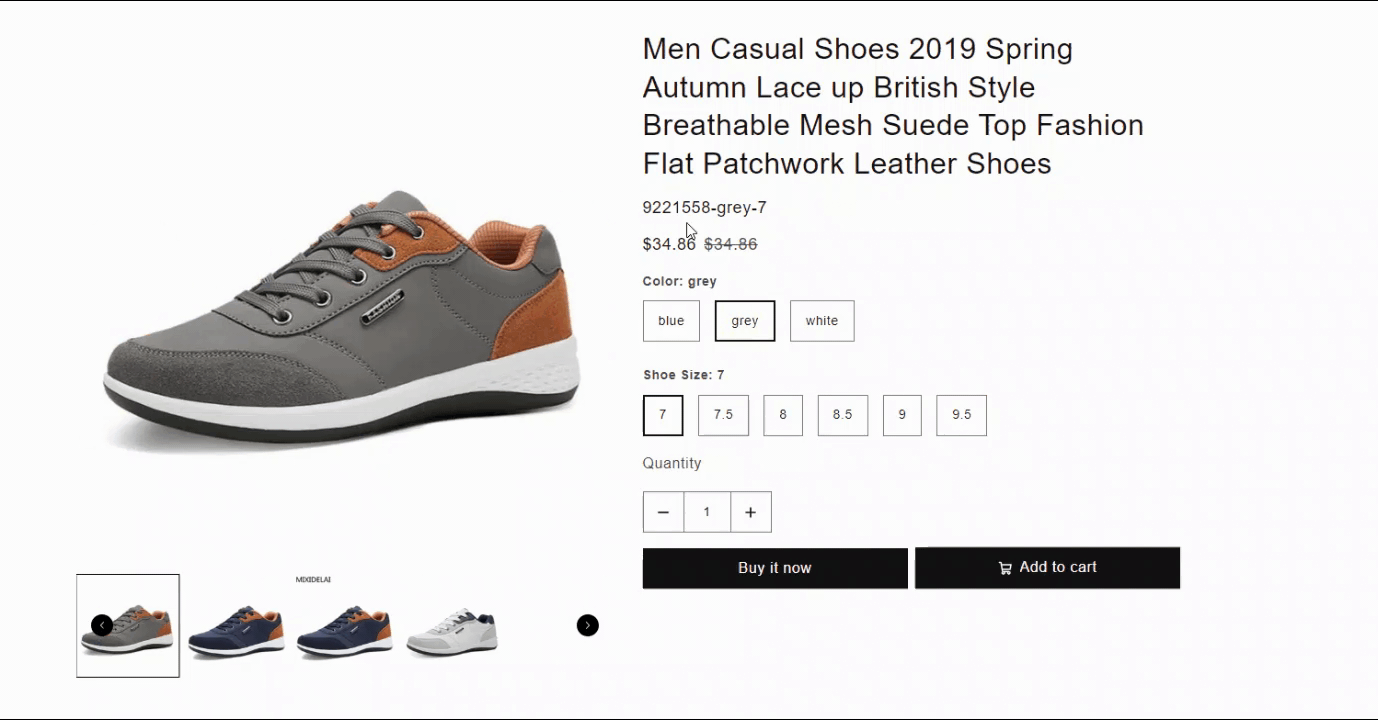The width and height of the screenshot is (1378, 720).
Task: Select shoe size 9
Action: coord(902,415)
